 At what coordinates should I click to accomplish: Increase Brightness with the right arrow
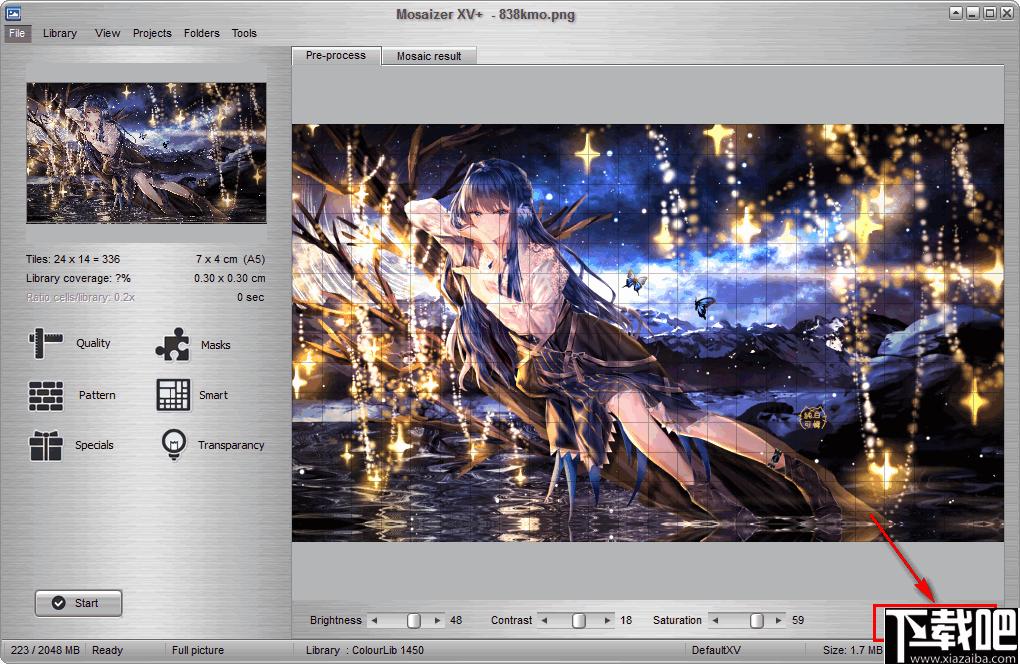(x=437, y=620)
